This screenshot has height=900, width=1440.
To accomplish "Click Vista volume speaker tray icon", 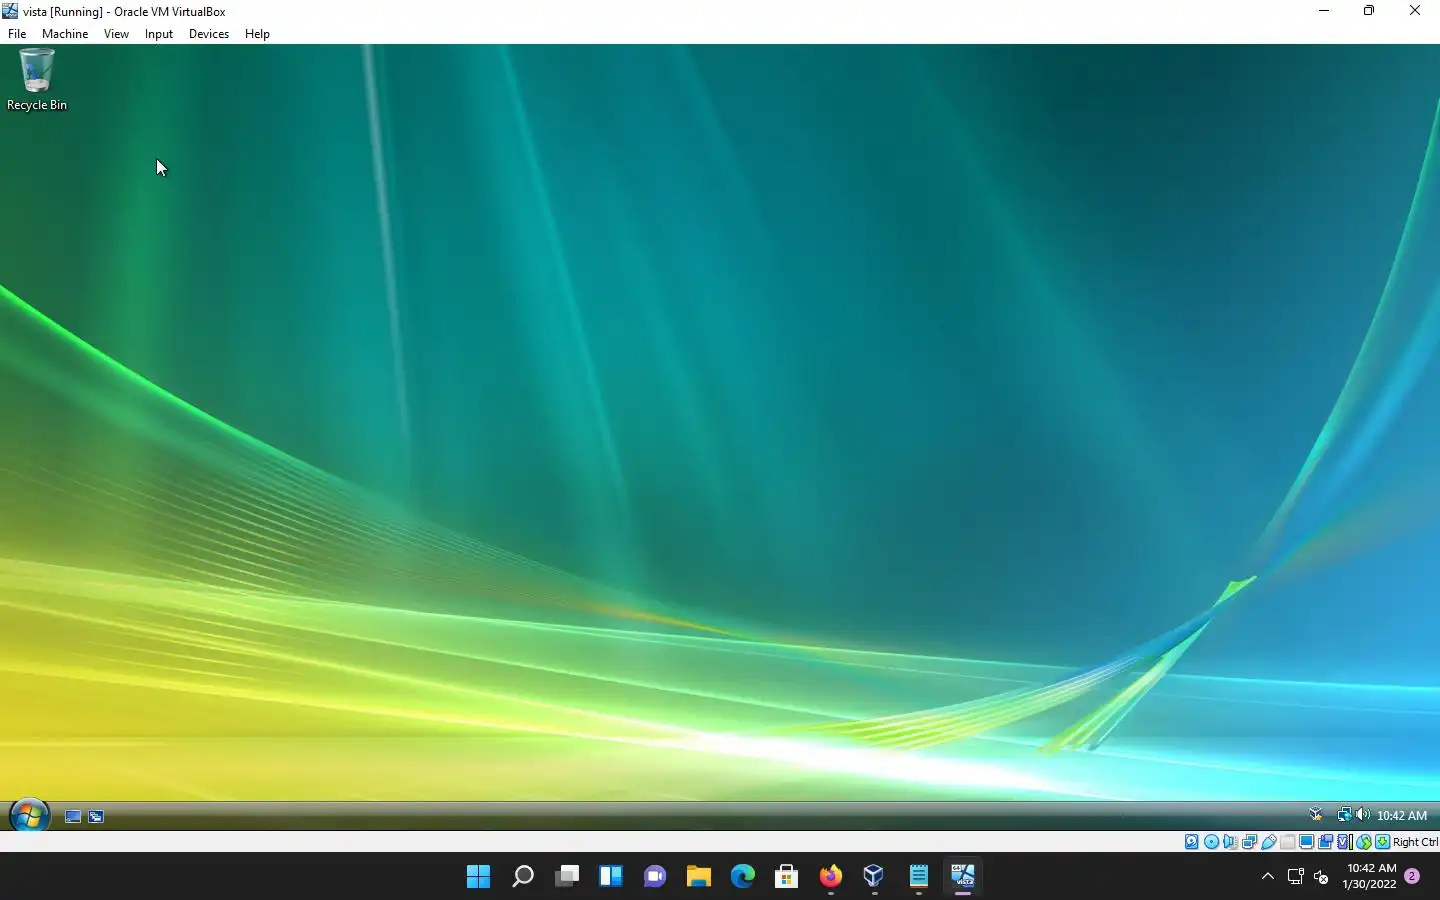I will tap(1362, 814).
